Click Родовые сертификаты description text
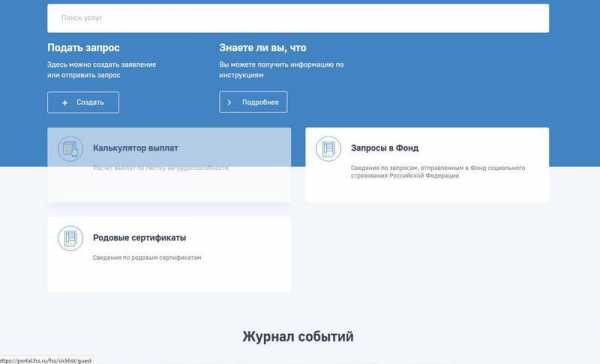 click(x=147, y=258)
